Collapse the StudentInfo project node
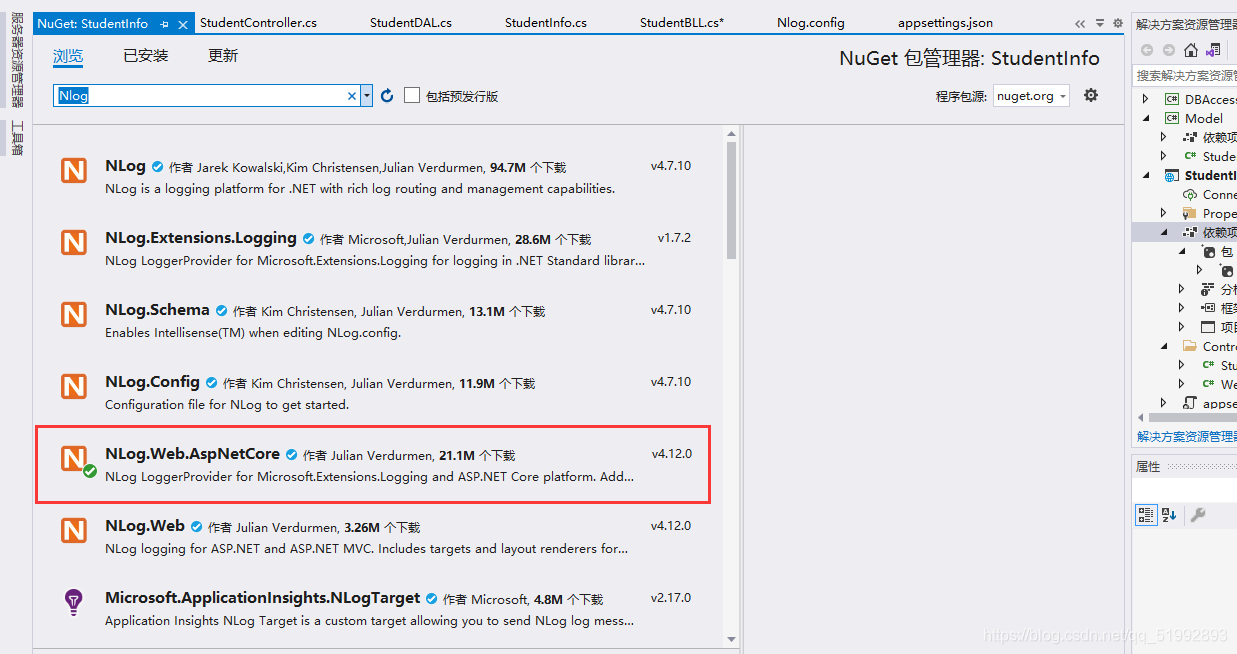Image resolution: width=1237 pixels, height=654 pixels. 1146,175
